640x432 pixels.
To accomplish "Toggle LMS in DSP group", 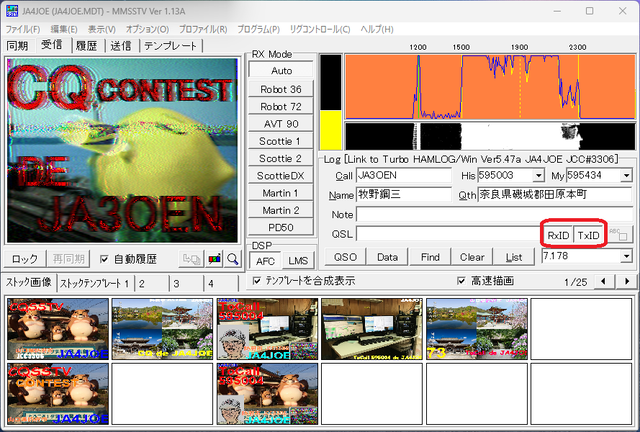I will (x=298, y=261).
